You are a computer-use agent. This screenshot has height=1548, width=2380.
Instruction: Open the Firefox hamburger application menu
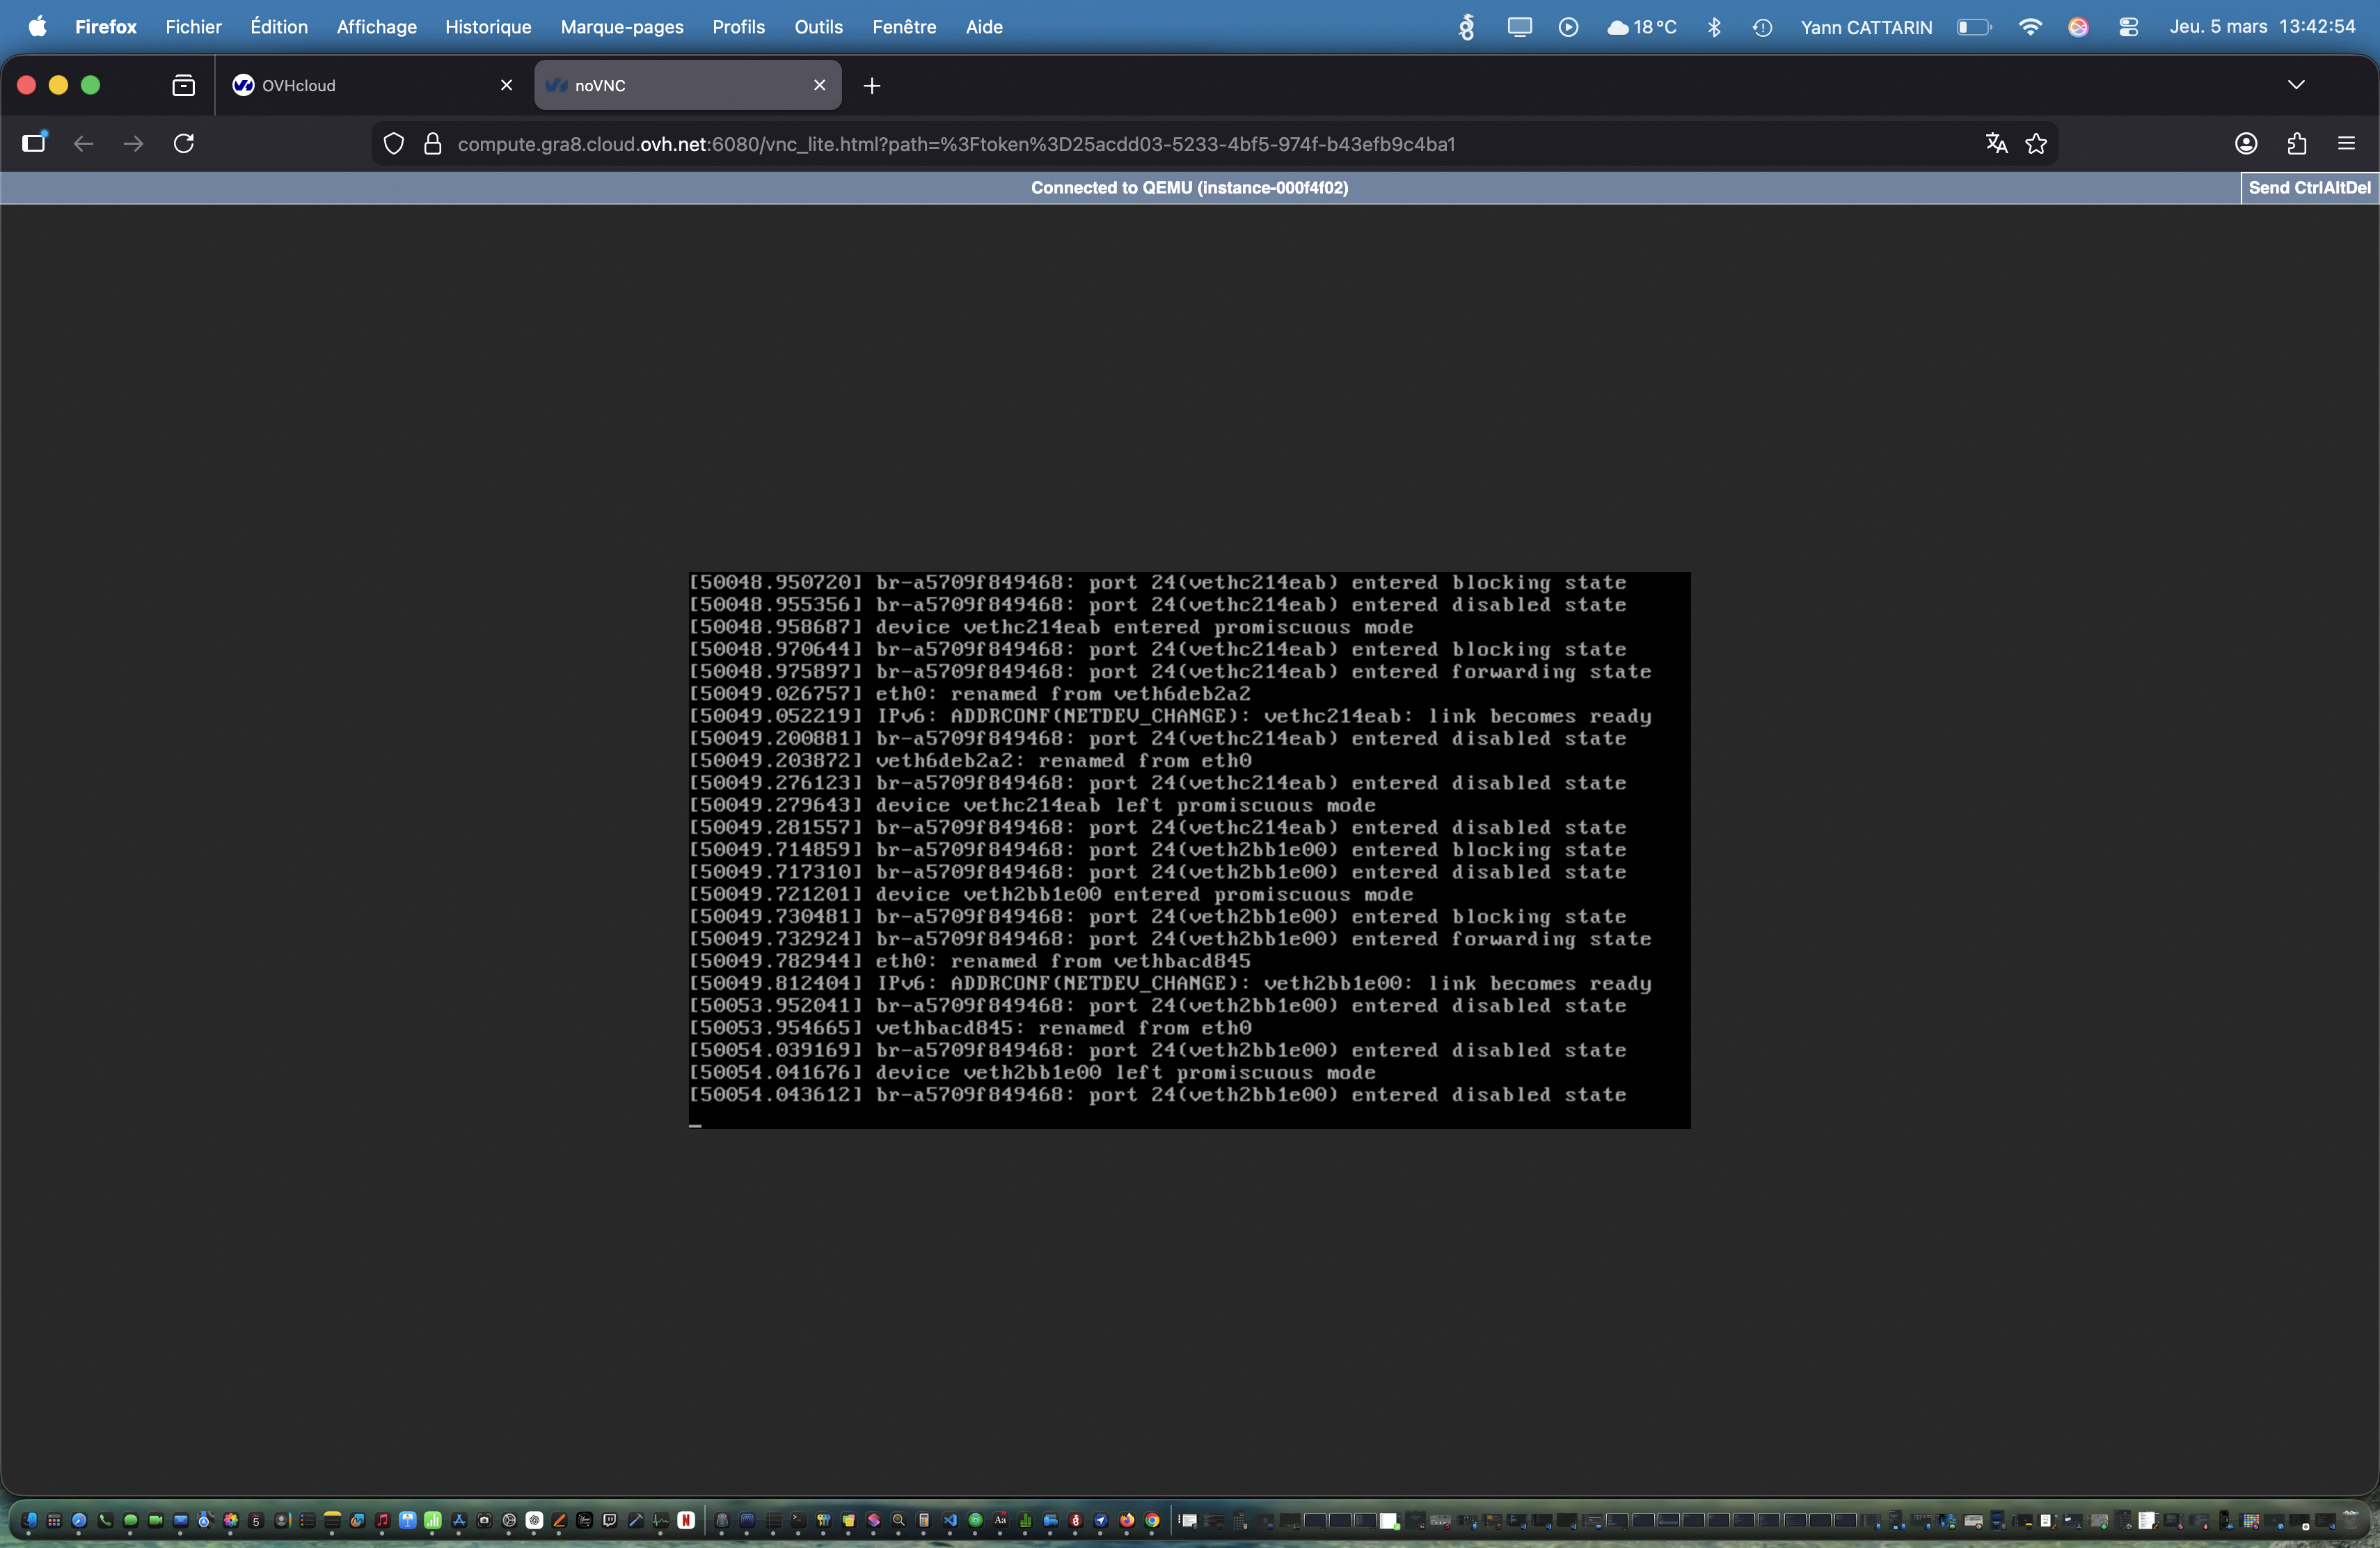tap(2346, 144)
